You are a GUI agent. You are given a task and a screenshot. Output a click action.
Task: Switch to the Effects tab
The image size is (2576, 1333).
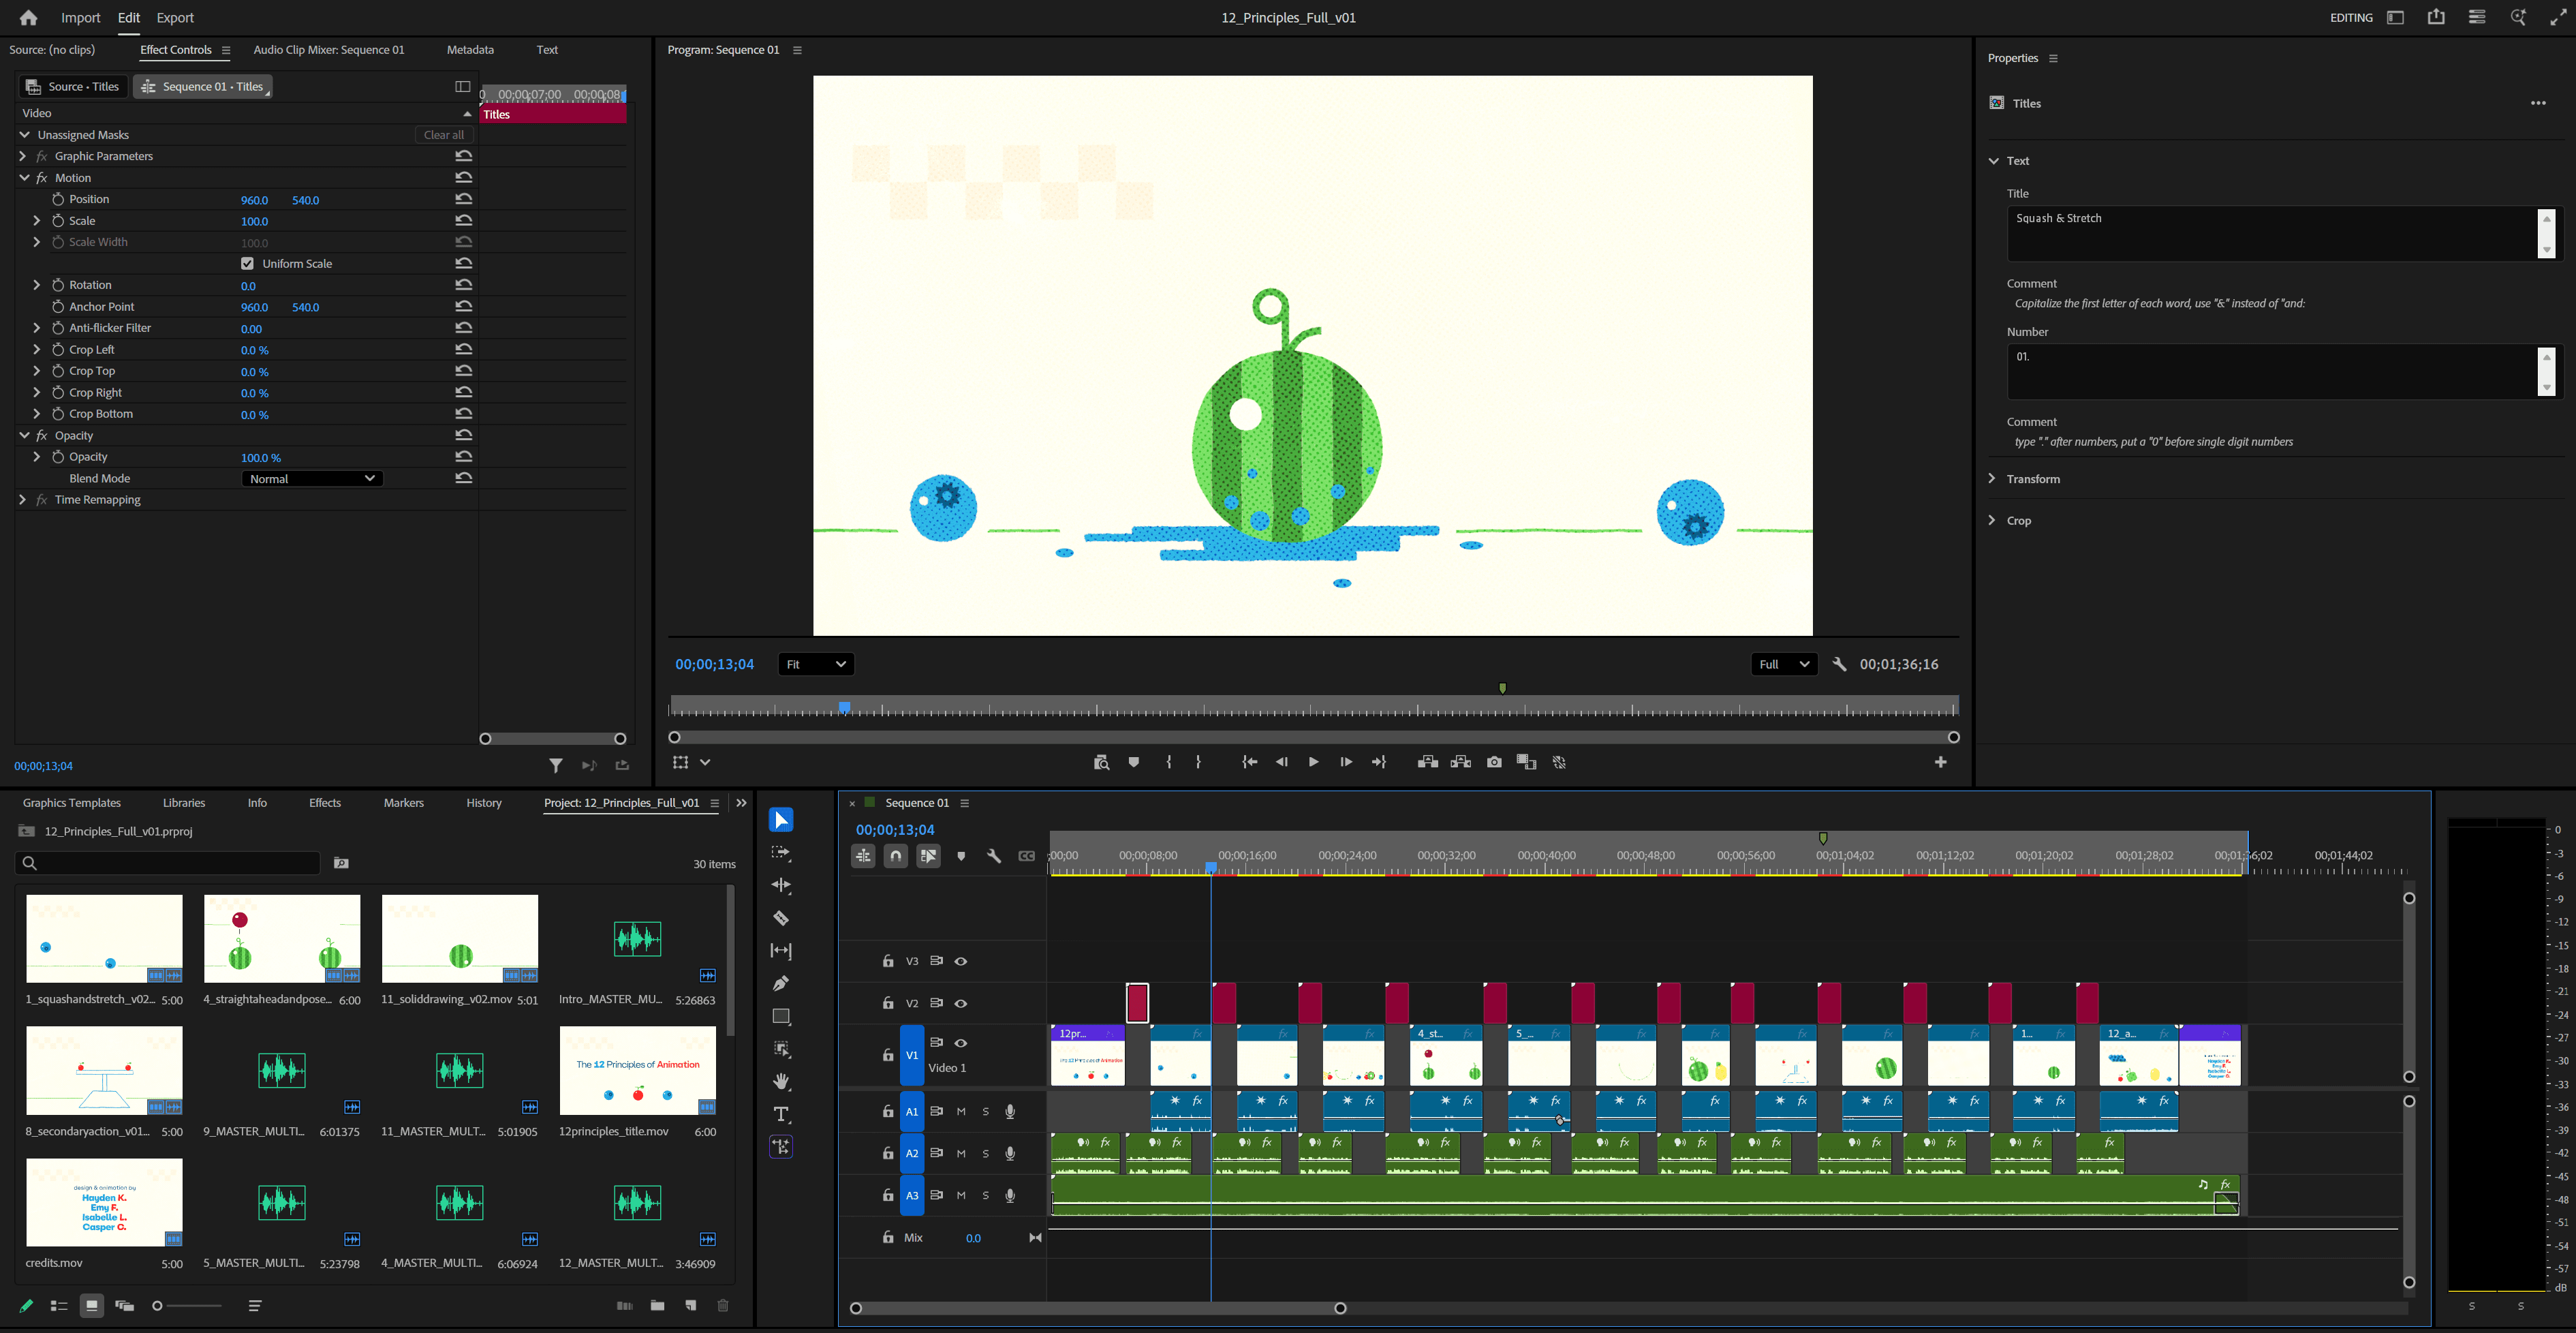pyautogui.click(x=324, y=803)
